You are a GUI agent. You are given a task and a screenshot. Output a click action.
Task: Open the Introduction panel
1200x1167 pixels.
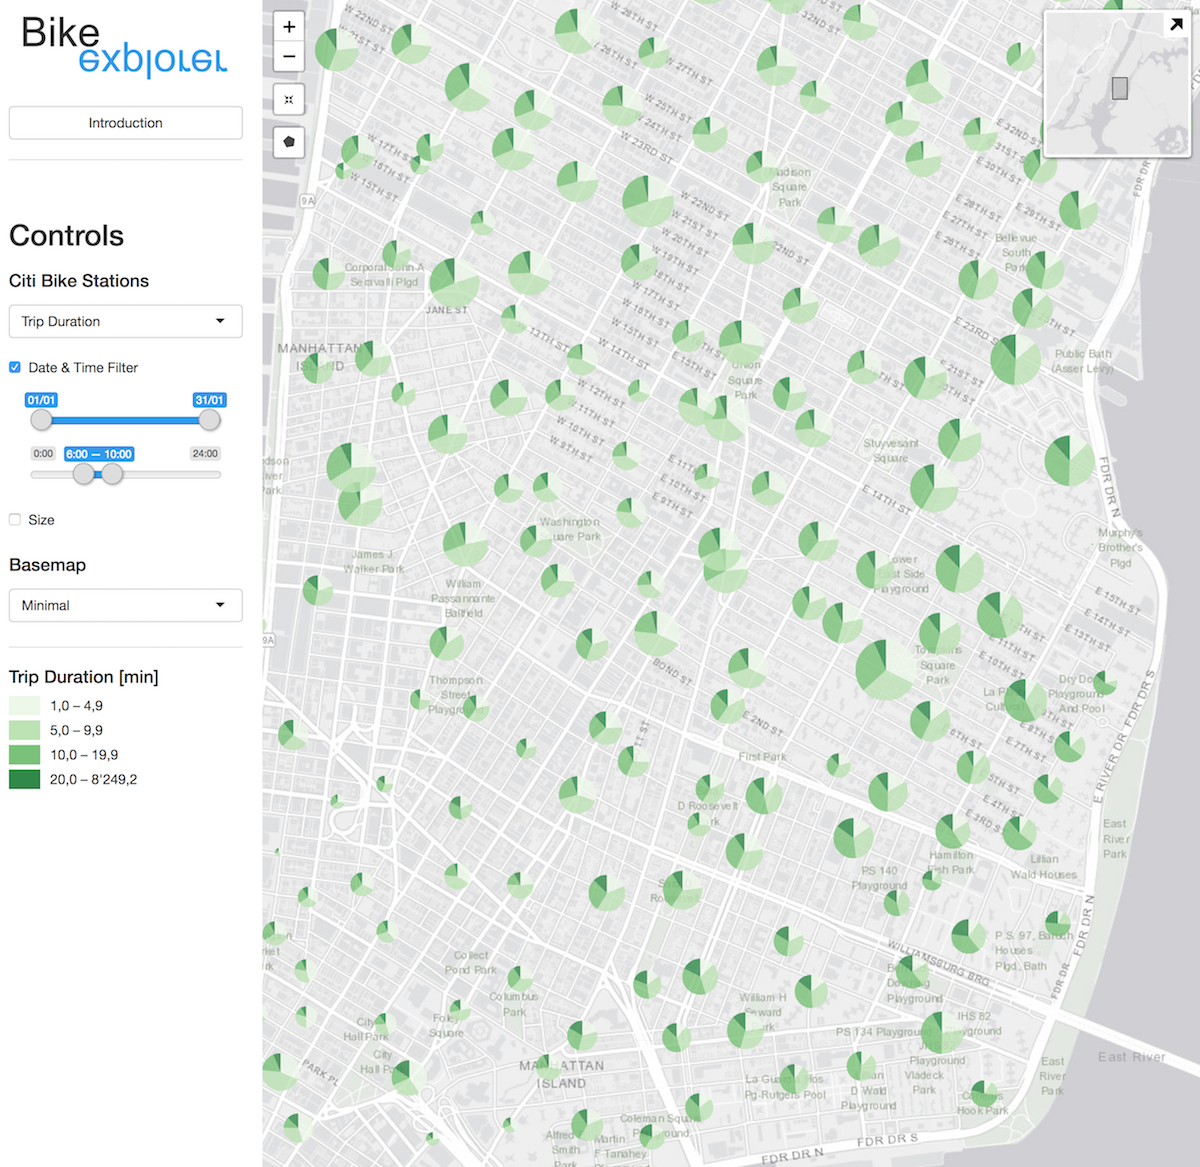126,123
